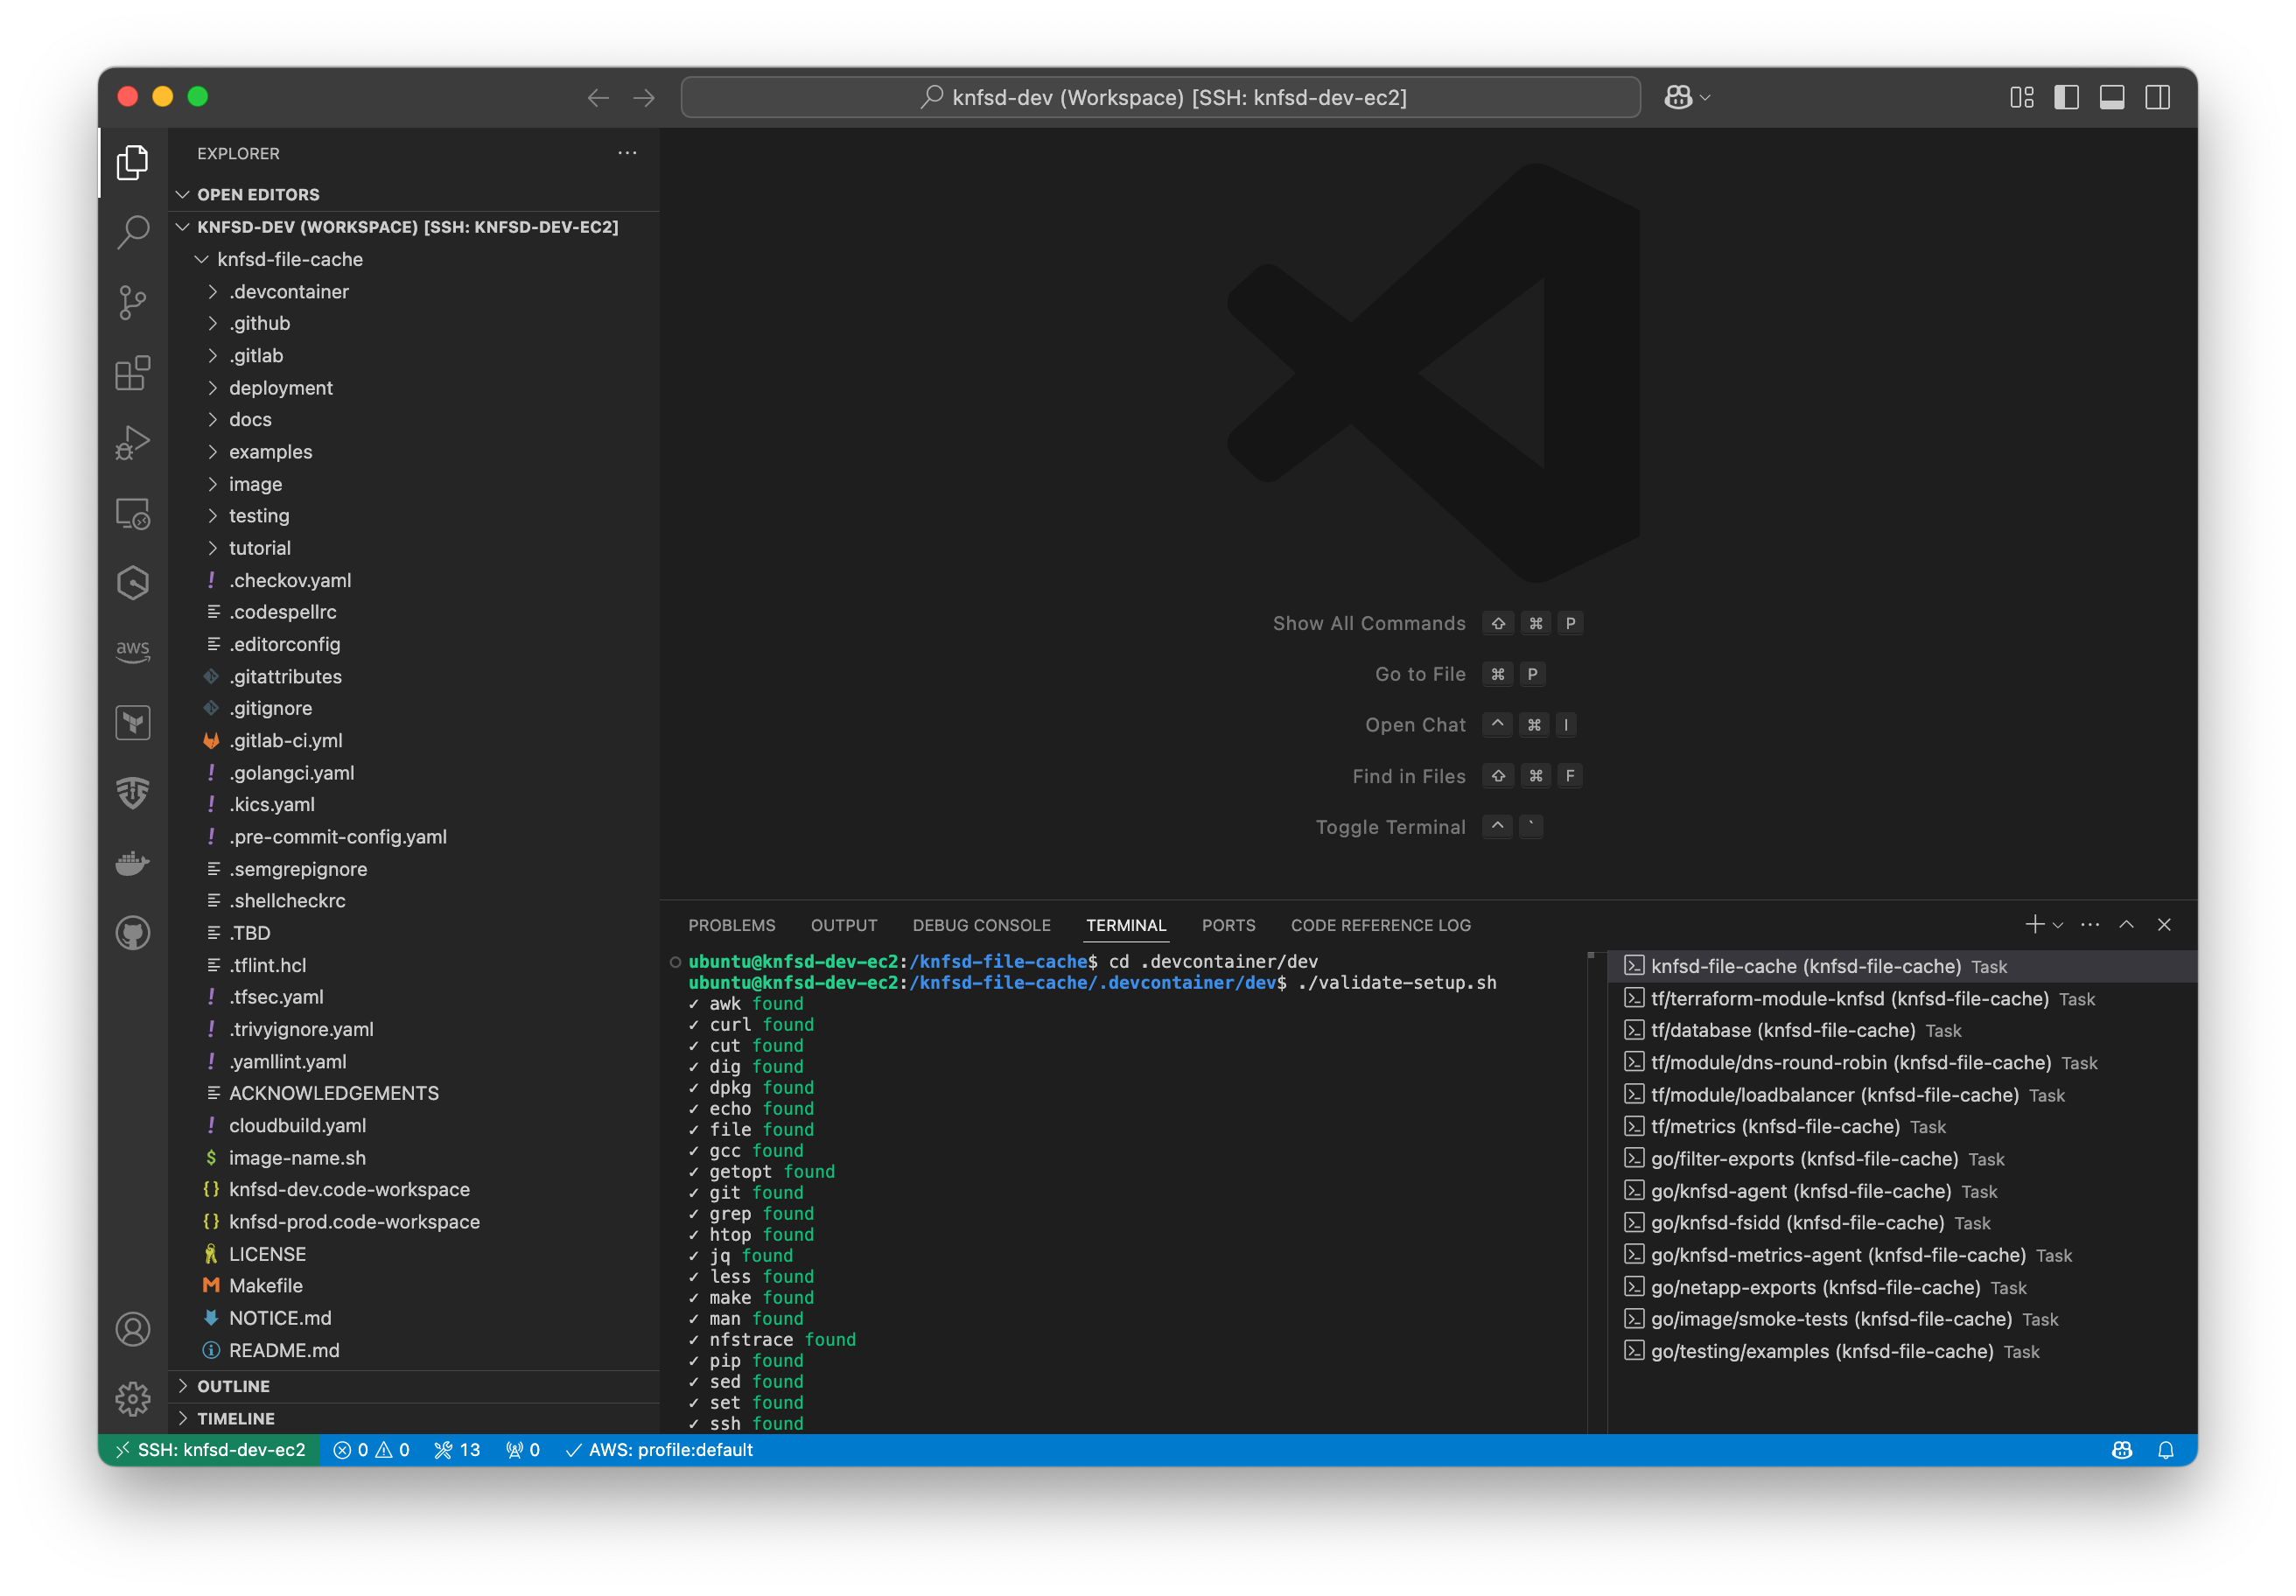Close the terminal panel

click(2163, 924)
